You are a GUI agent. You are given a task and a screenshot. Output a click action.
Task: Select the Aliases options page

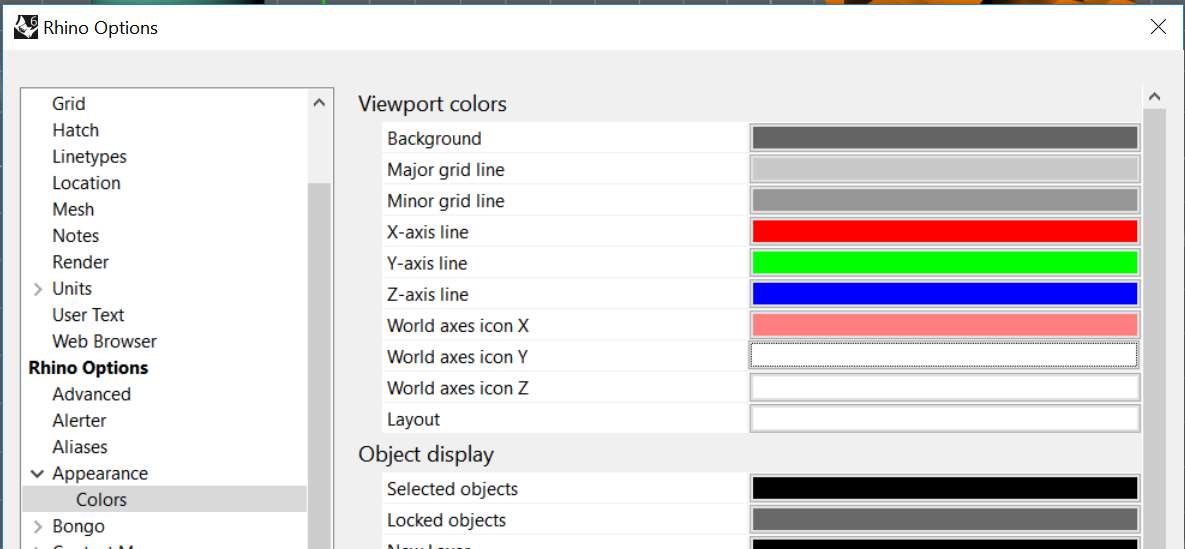[x=80, y=447]
